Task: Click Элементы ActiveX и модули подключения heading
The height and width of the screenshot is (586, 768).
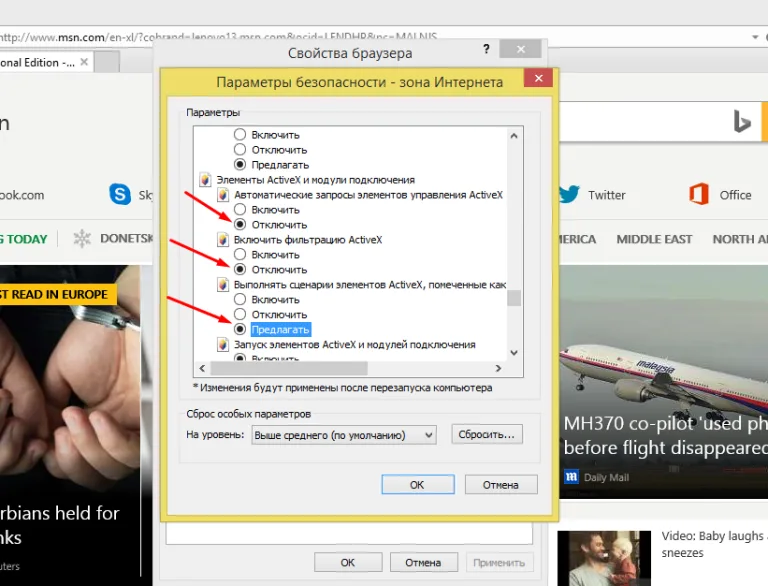Action: point(315,180)
